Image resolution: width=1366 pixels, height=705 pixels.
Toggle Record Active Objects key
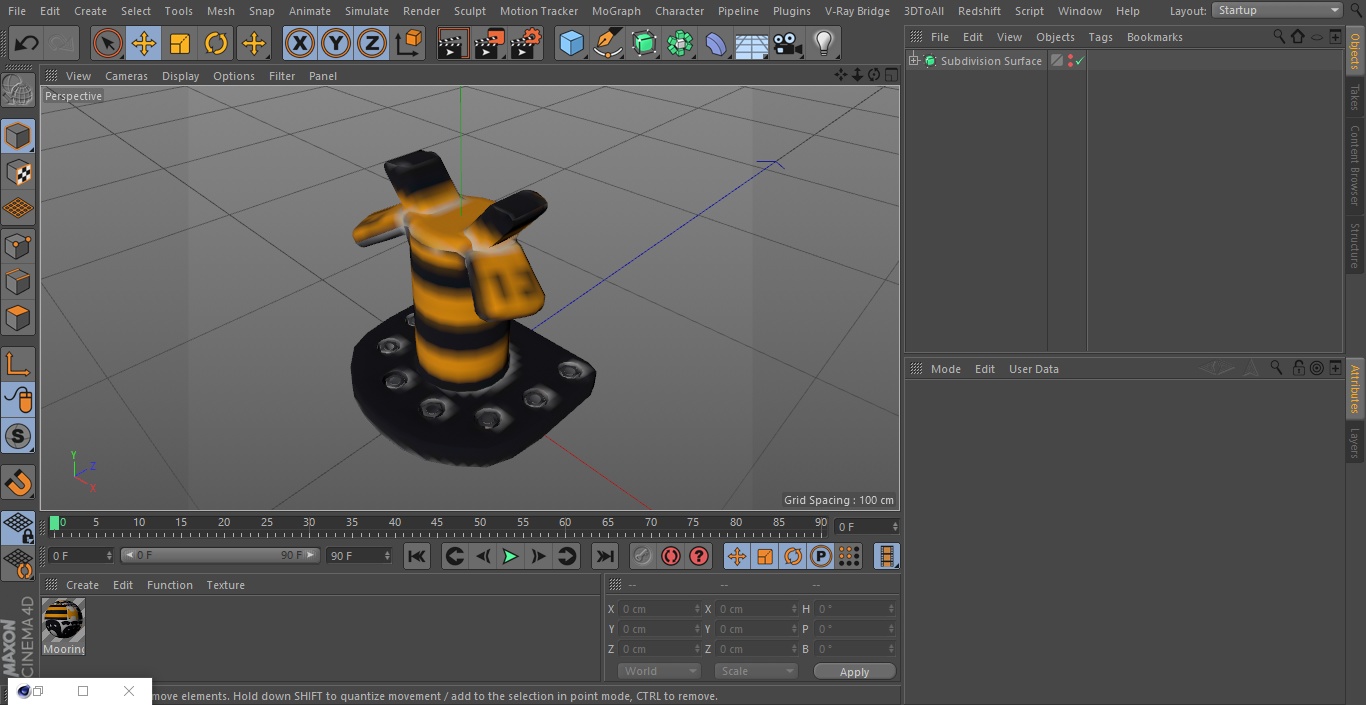point(643,556)
